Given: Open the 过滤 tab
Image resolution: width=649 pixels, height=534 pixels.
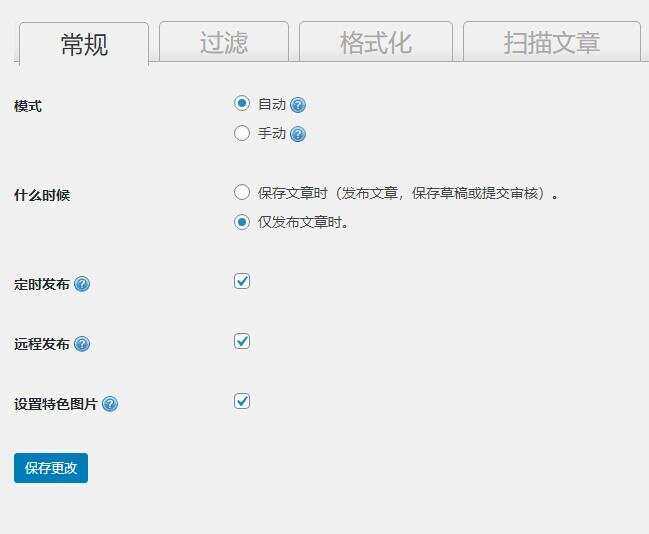Looking at the screenshot, I should point(224,43).
